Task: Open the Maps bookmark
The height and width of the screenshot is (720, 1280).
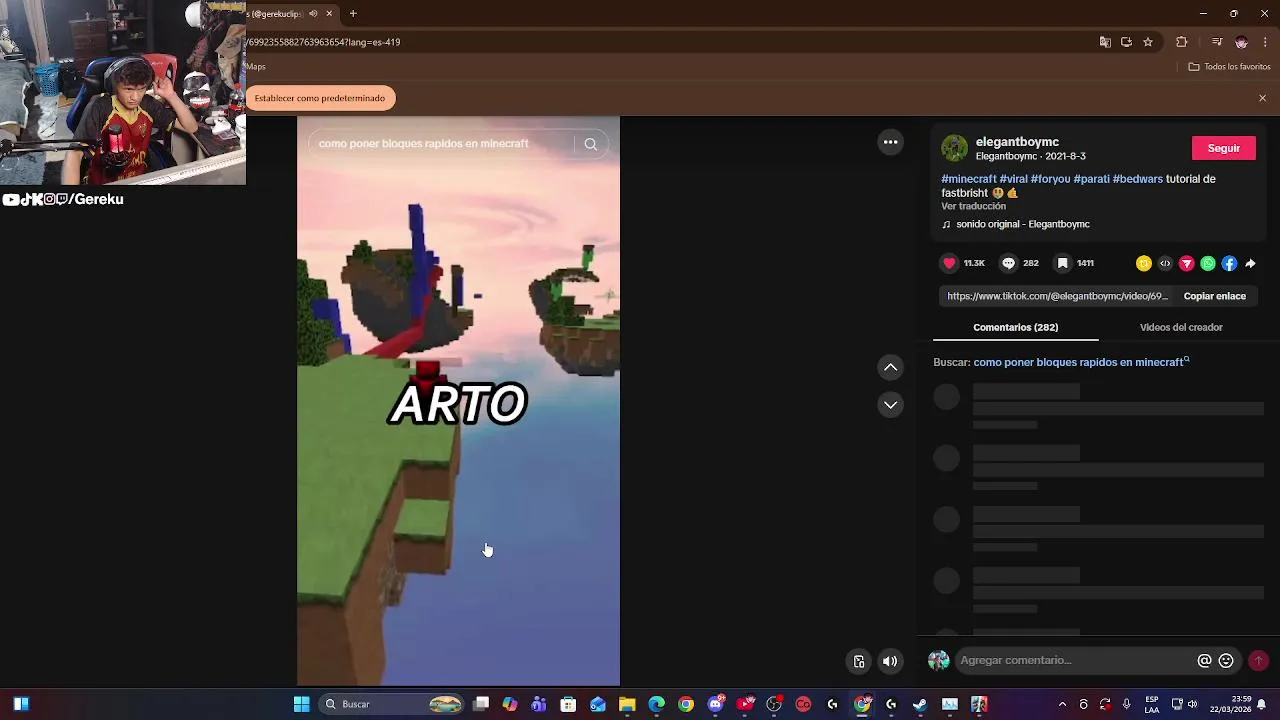Action: (x=256, y=67)
